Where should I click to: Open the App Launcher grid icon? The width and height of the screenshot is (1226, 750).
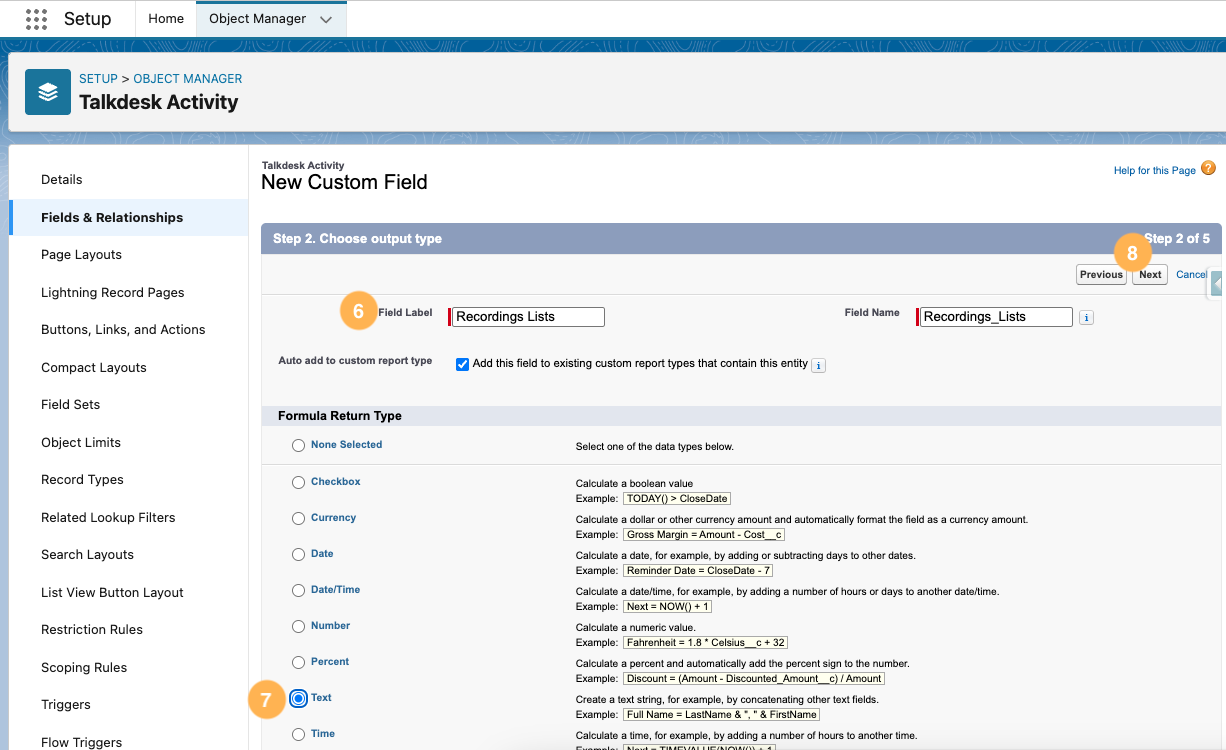point(36,19)
